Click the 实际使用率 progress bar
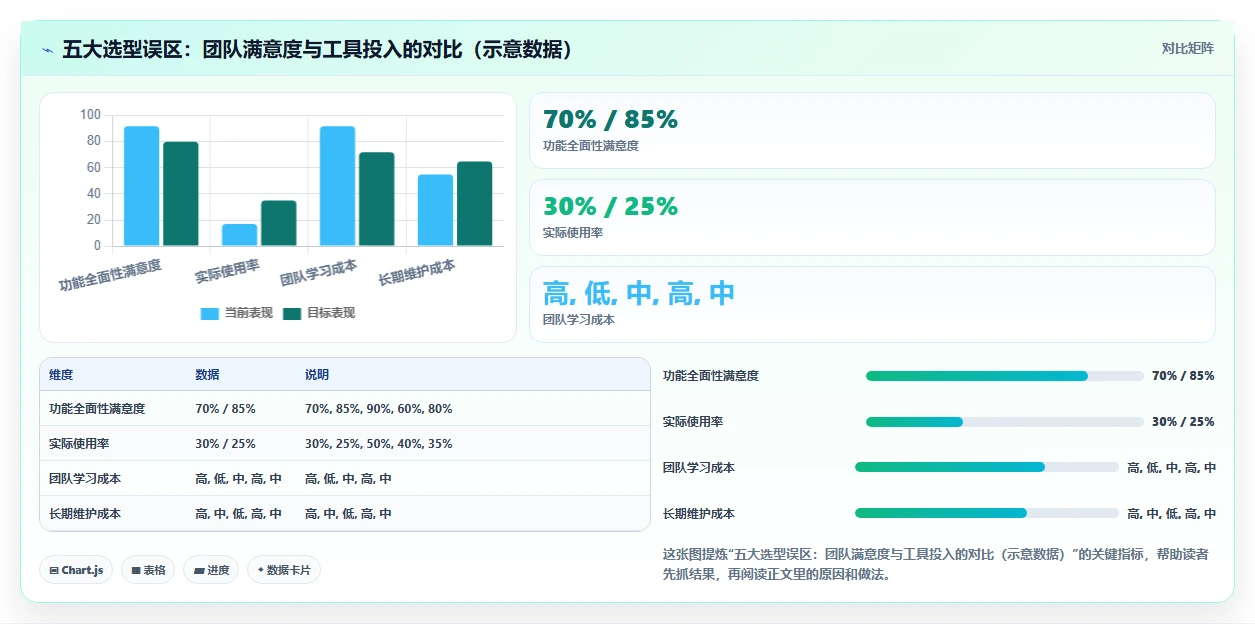 coord(1005,422)
